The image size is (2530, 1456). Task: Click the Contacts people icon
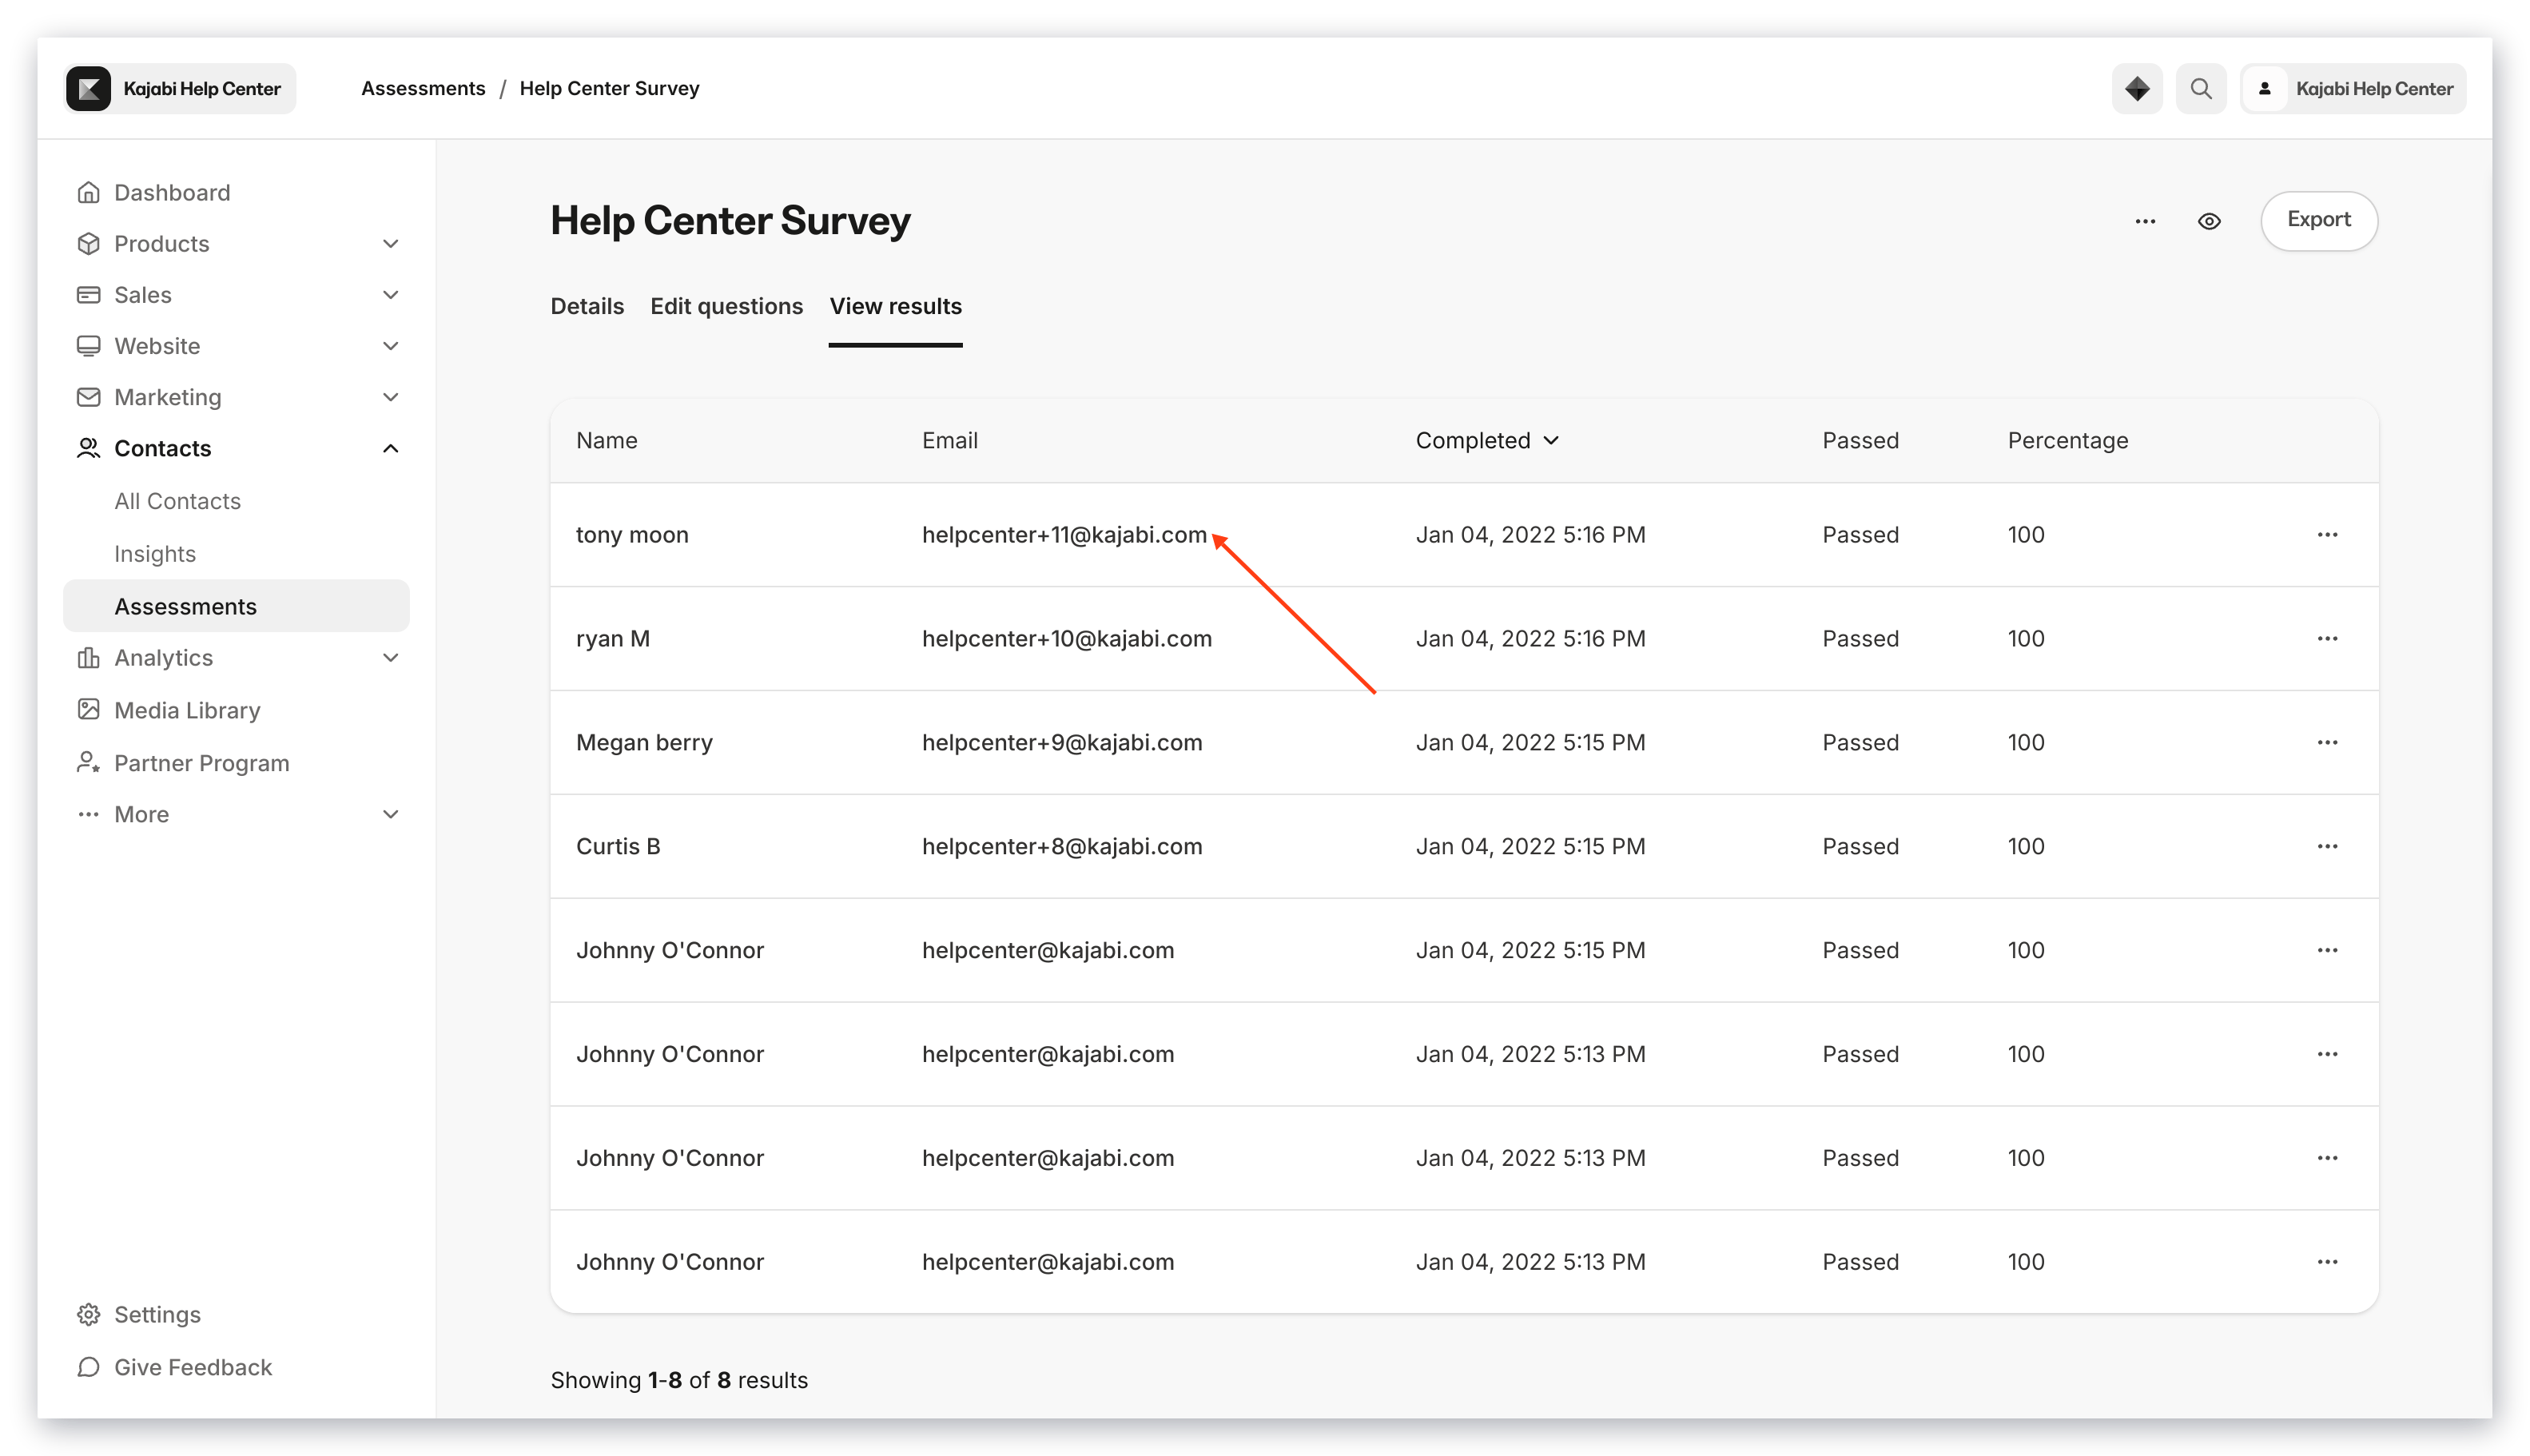[88, 448]
